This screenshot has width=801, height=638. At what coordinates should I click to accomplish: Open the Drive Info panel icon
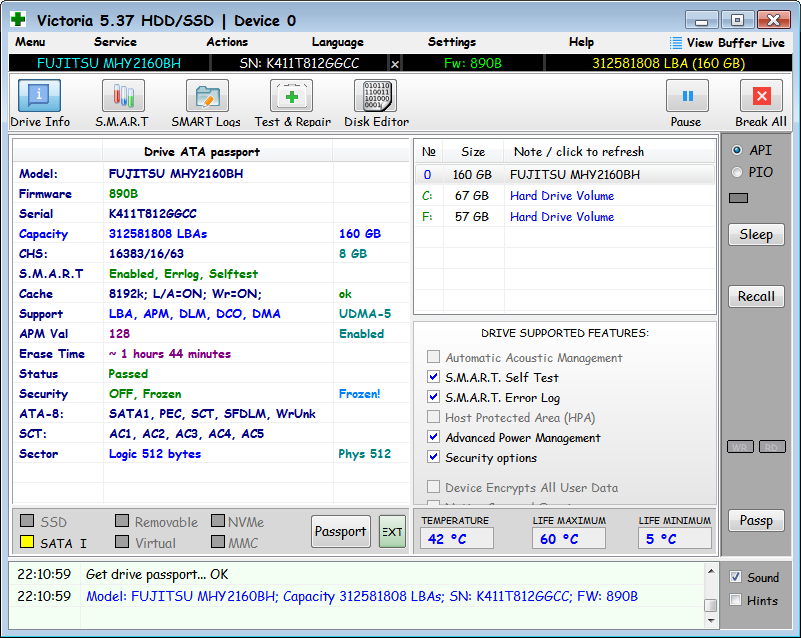click(x=39, y=96)
